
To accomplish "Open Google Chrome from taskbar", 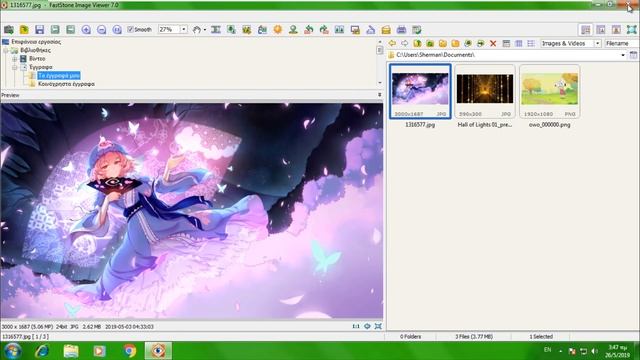I will click(129, 351).
